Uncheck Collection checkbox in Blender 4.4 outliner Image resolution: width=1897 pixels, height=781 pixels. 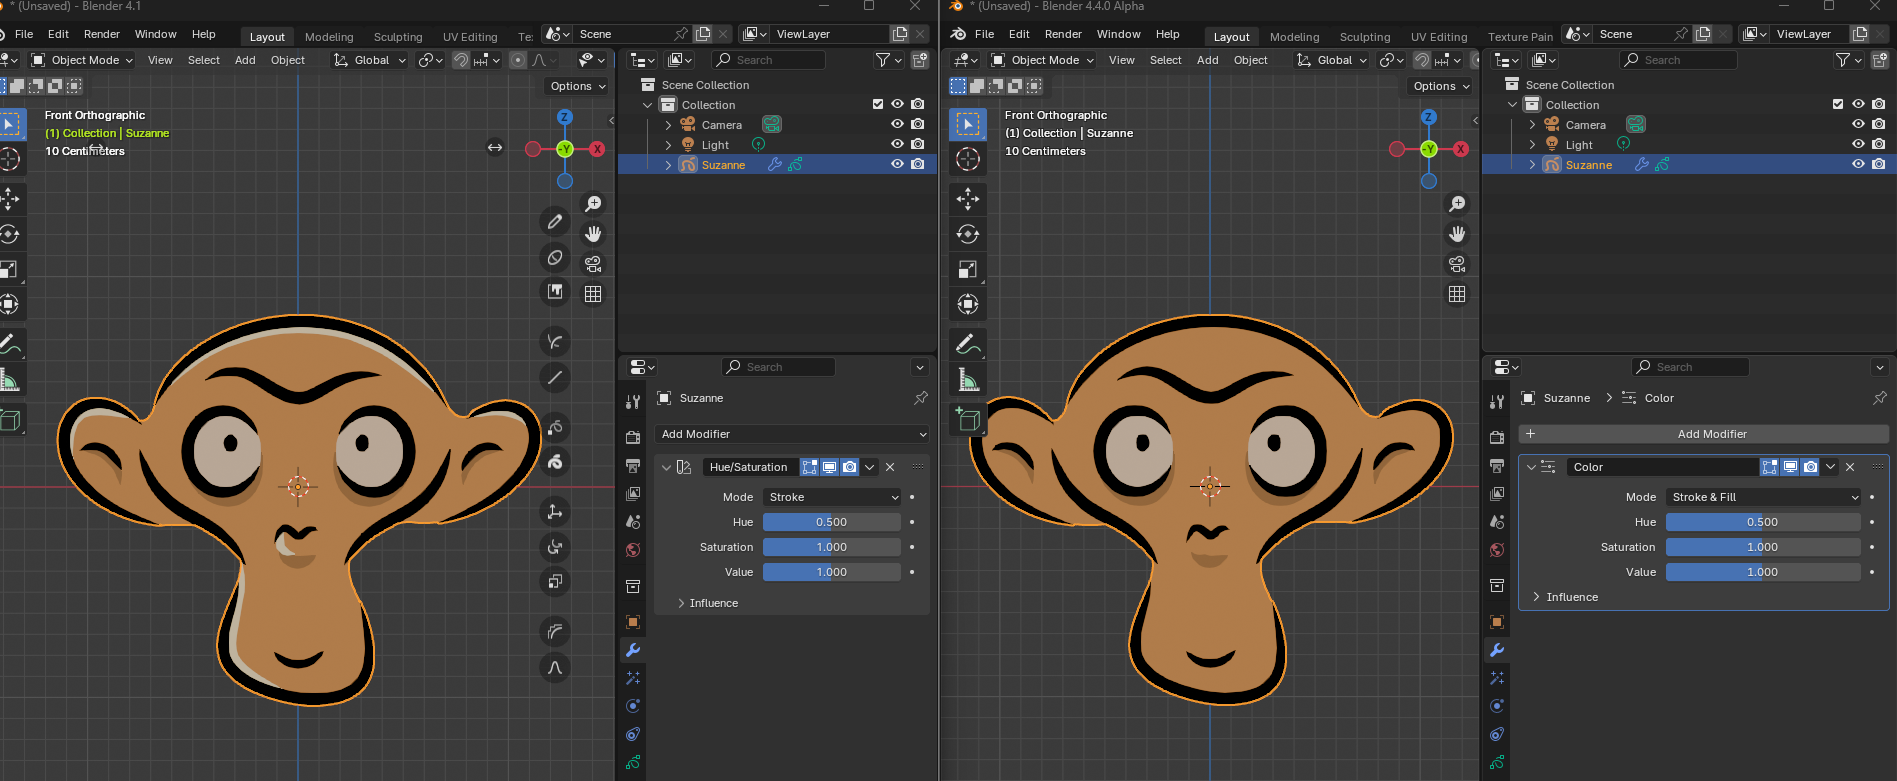[1838, 104]
